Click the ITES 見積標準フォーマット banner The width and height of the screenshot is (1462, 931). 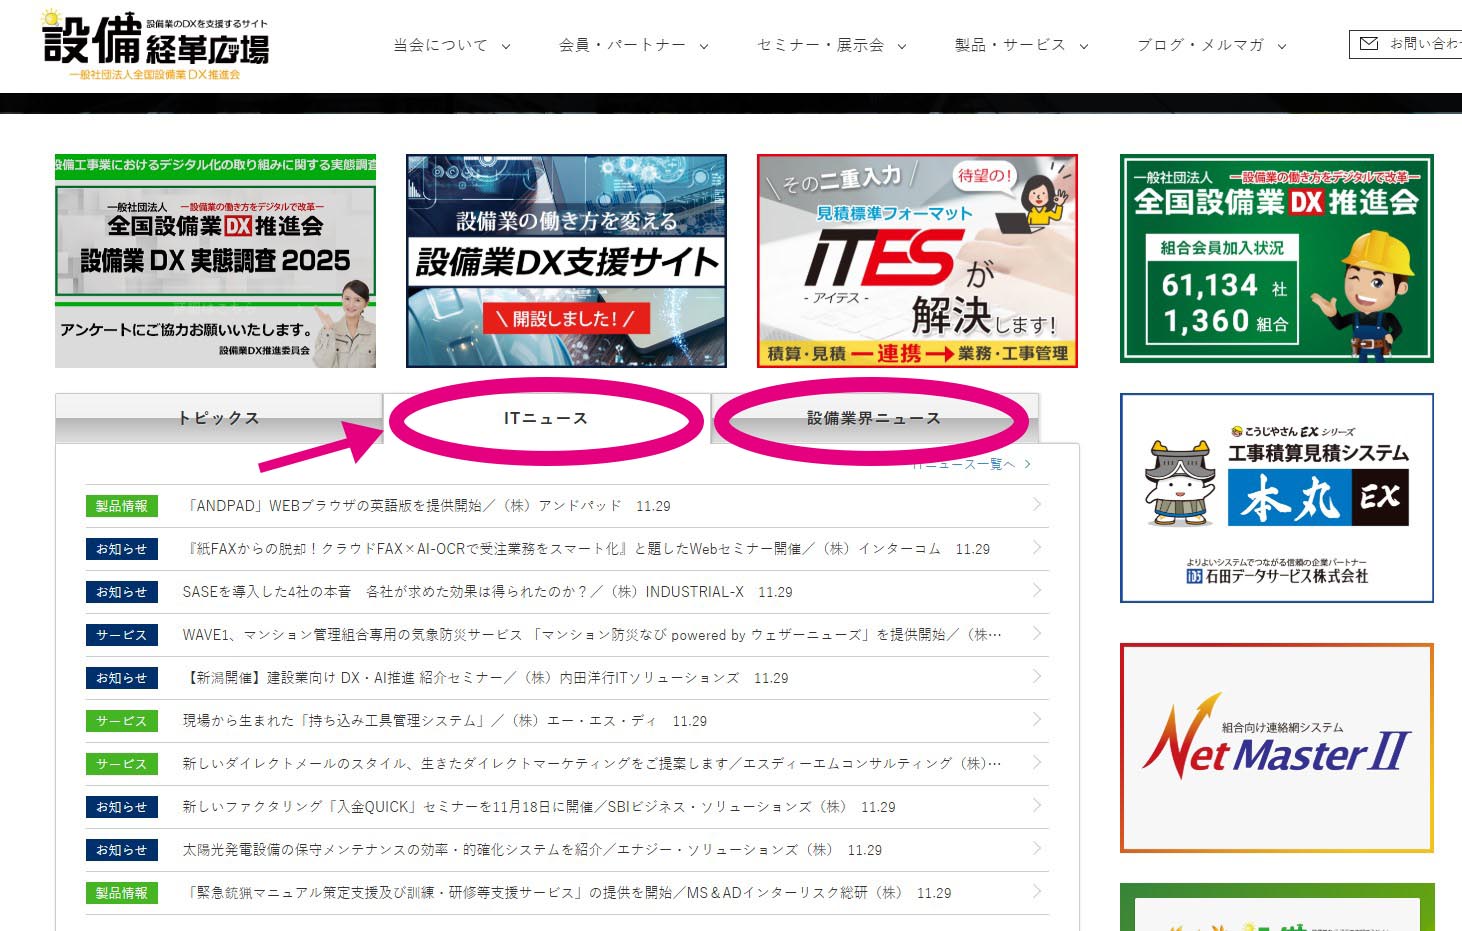coord(915,260)
